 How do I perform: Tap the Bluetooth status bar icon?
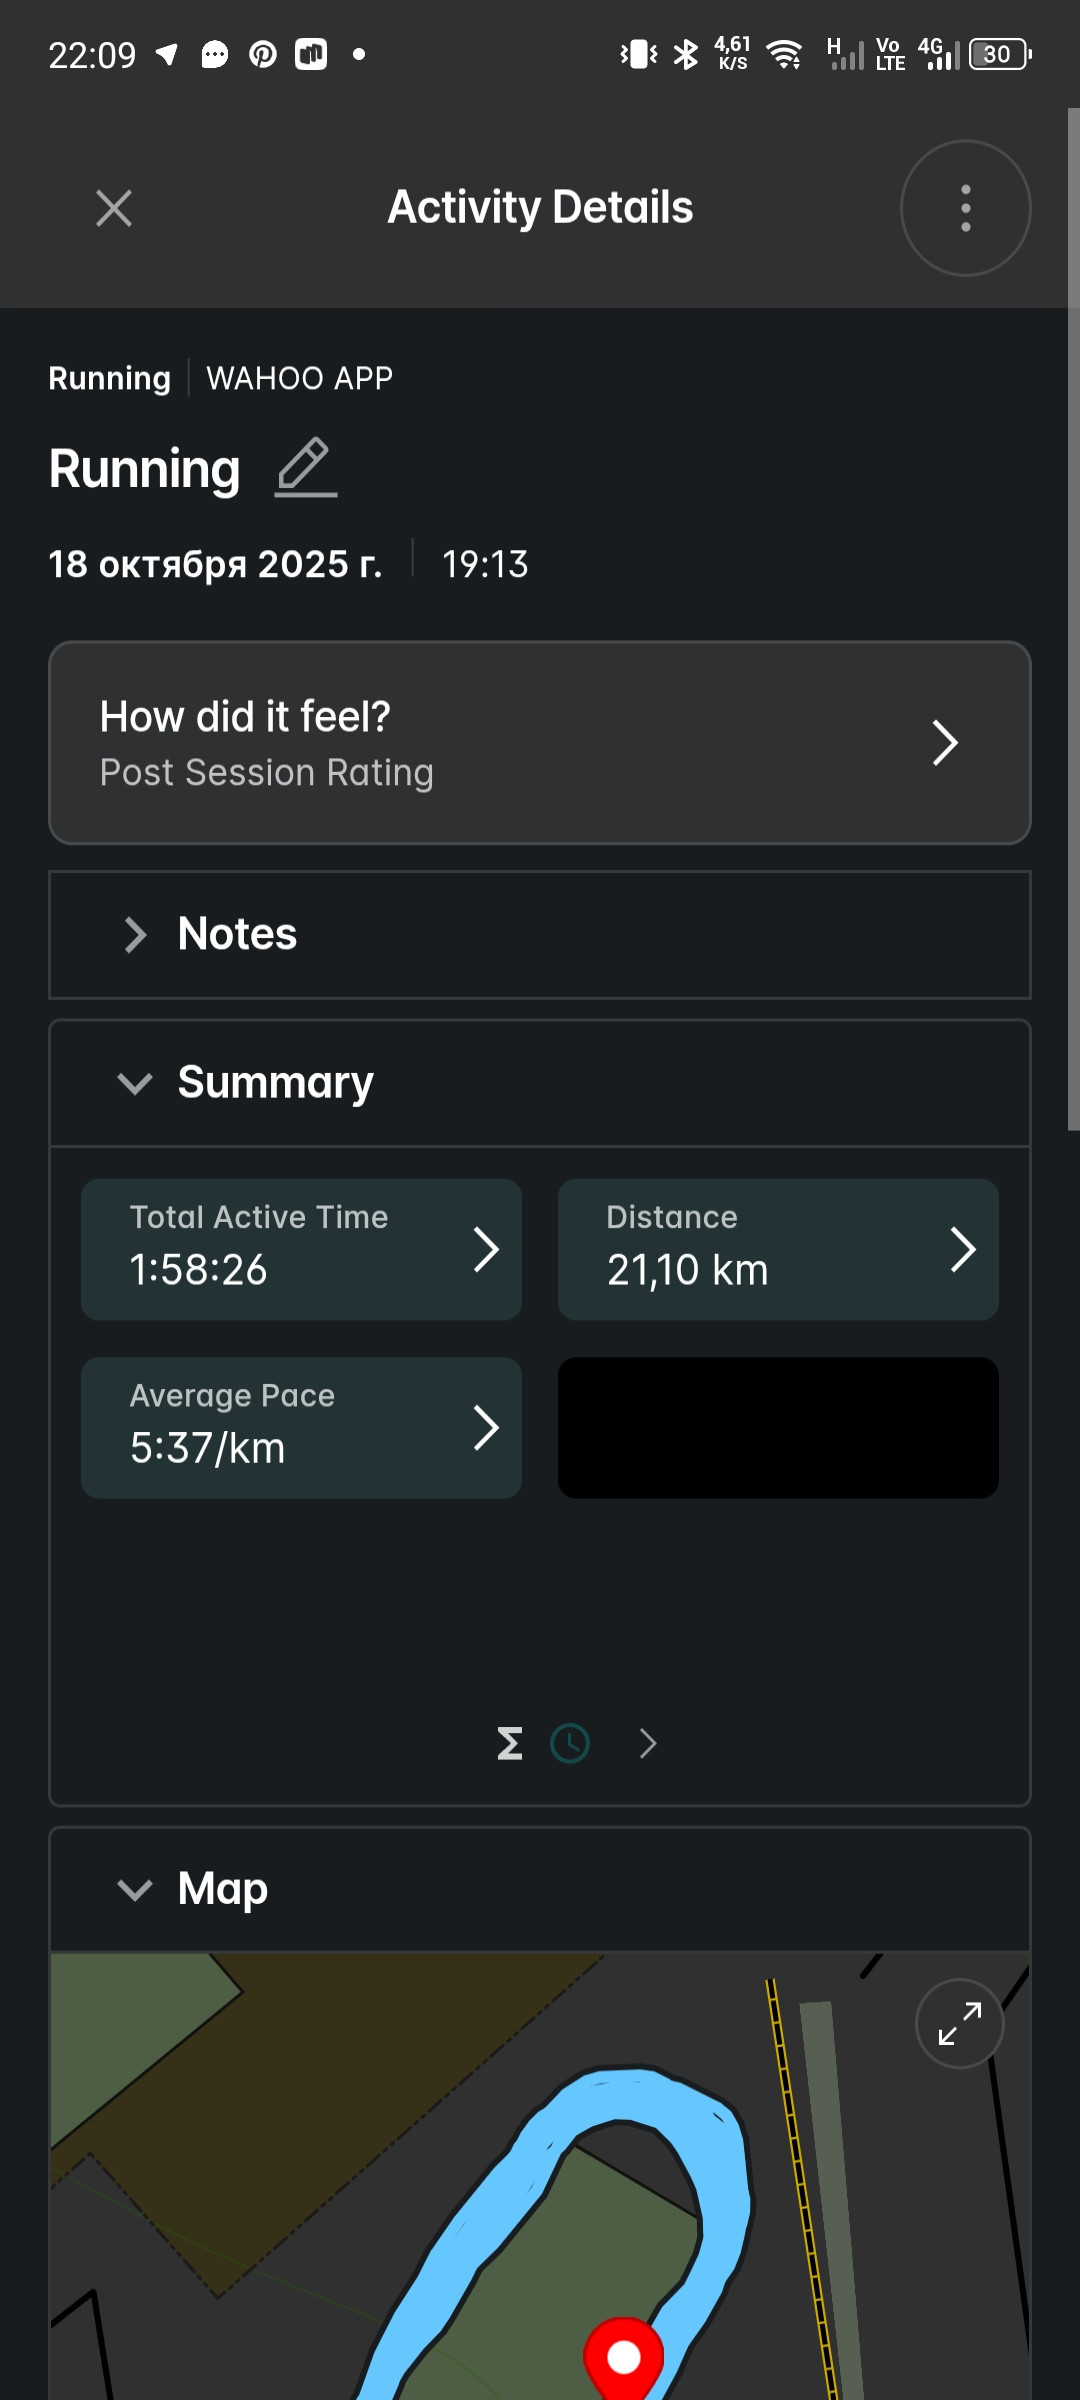[x=686, y=54]
